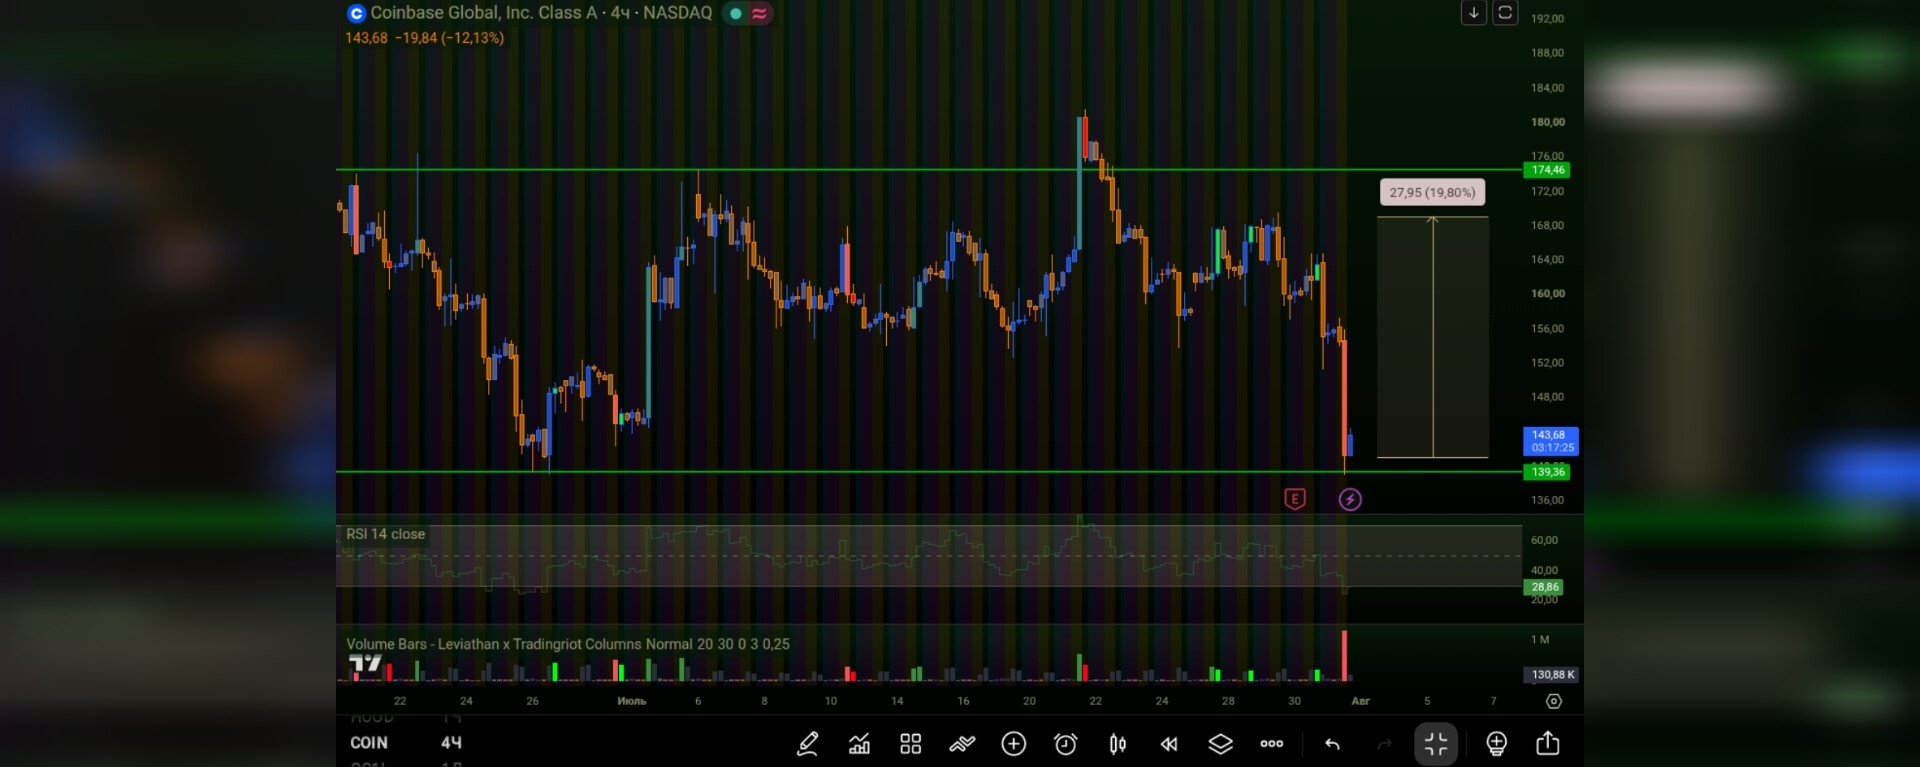Click the 174,46 green price label
Viewport: 1920px width, 767px height.
click(x=1546, y=170)
